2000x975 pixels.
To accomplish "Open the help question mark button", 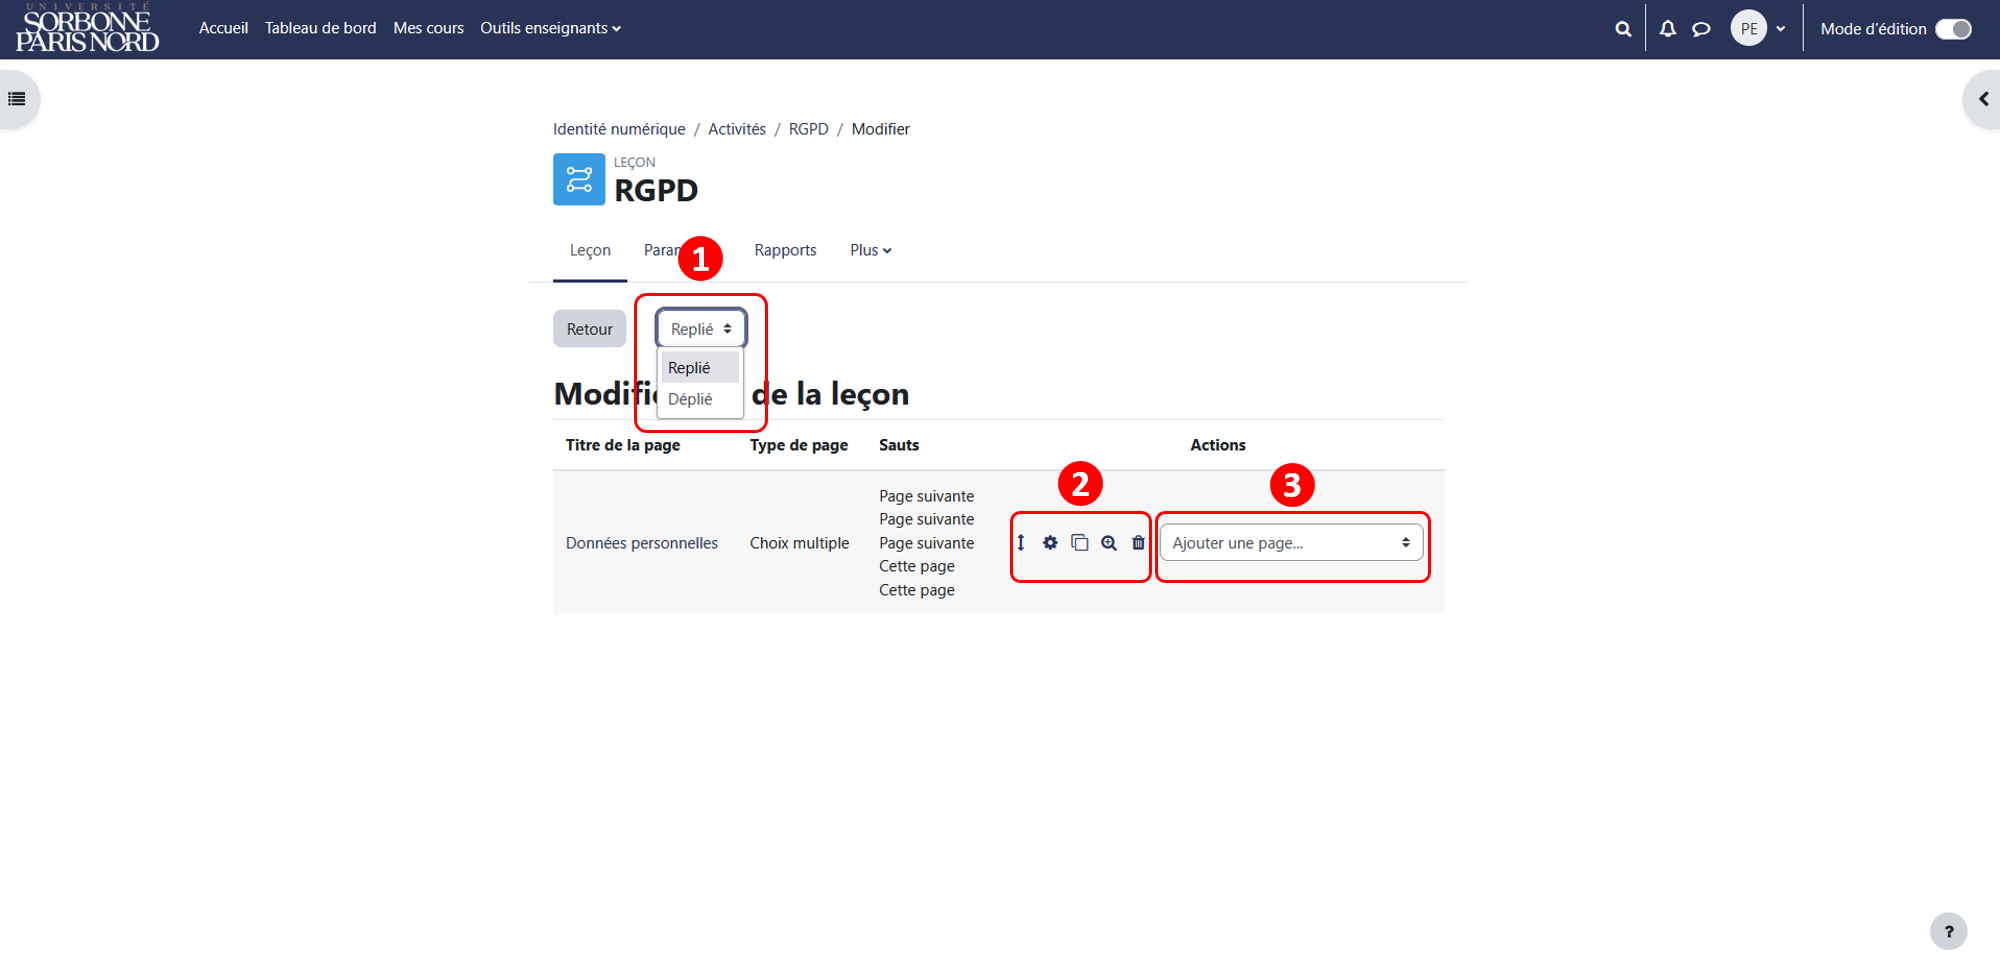I will tap(1948, 931).
